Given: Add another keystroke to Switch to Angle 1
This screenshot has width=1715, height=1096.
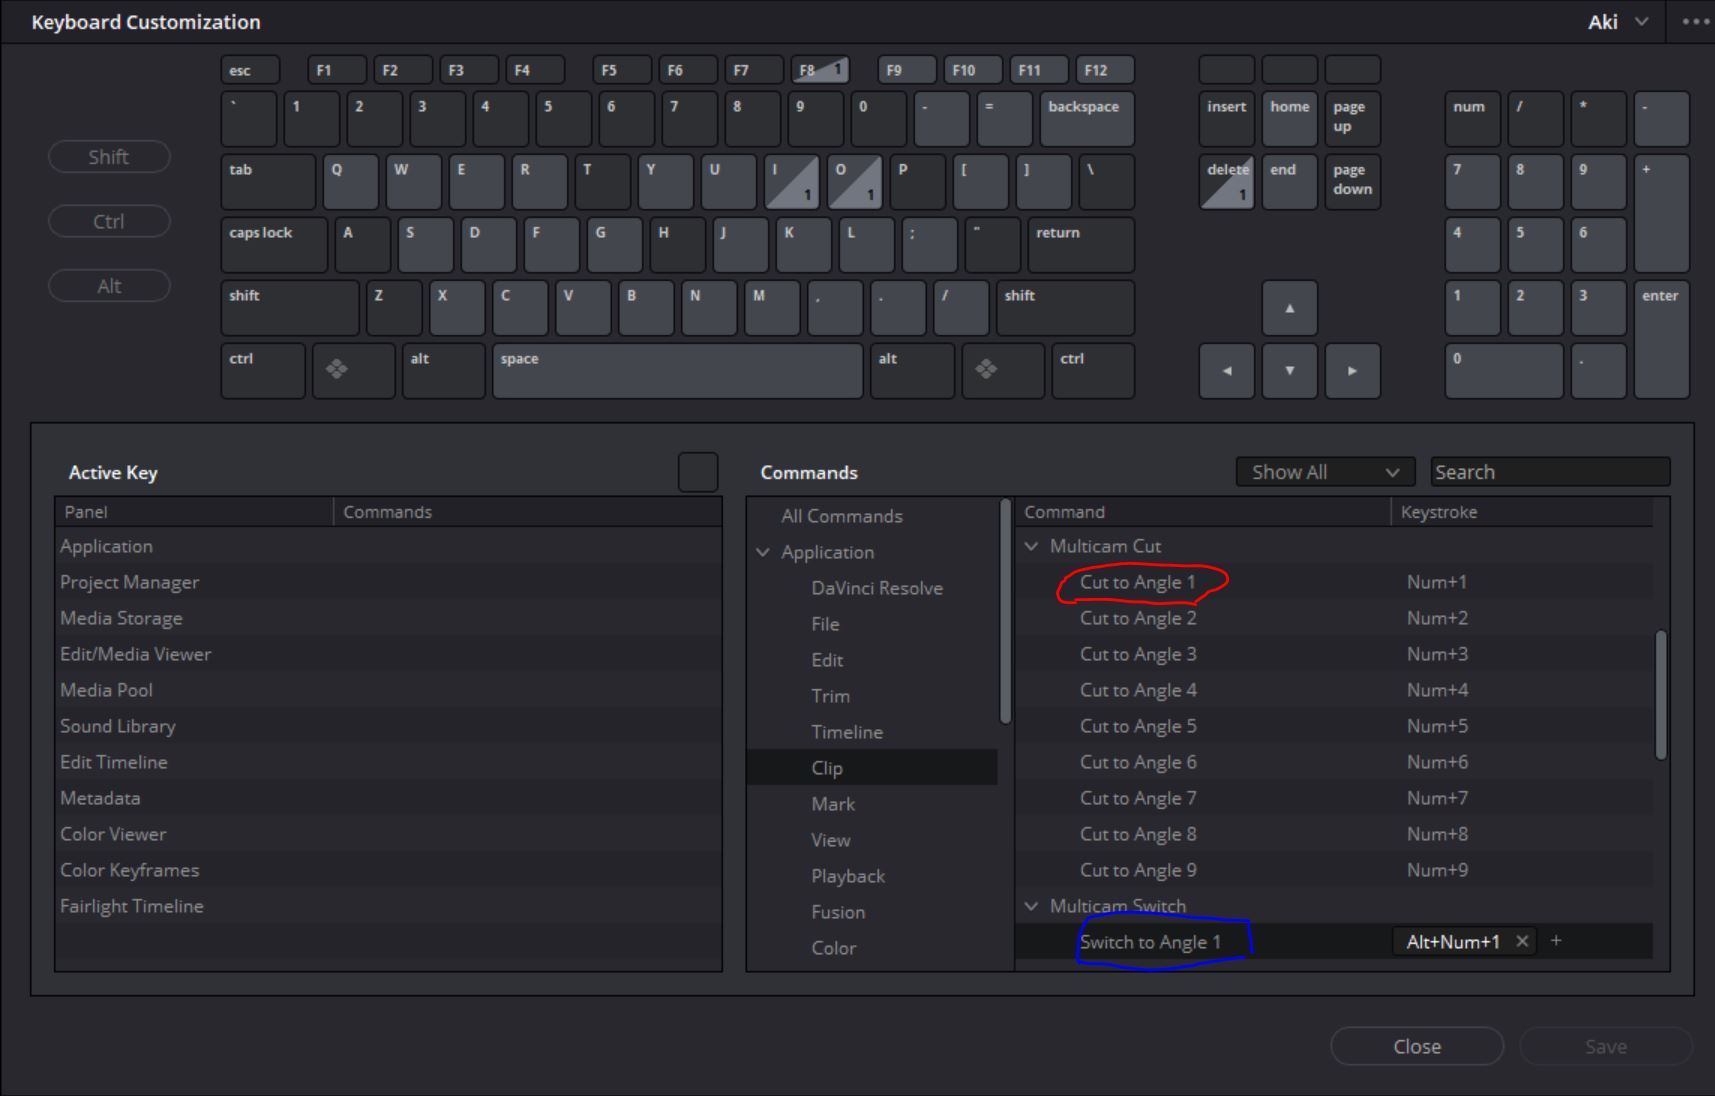Looking at the screenshot, I should tap(1556, 941).
